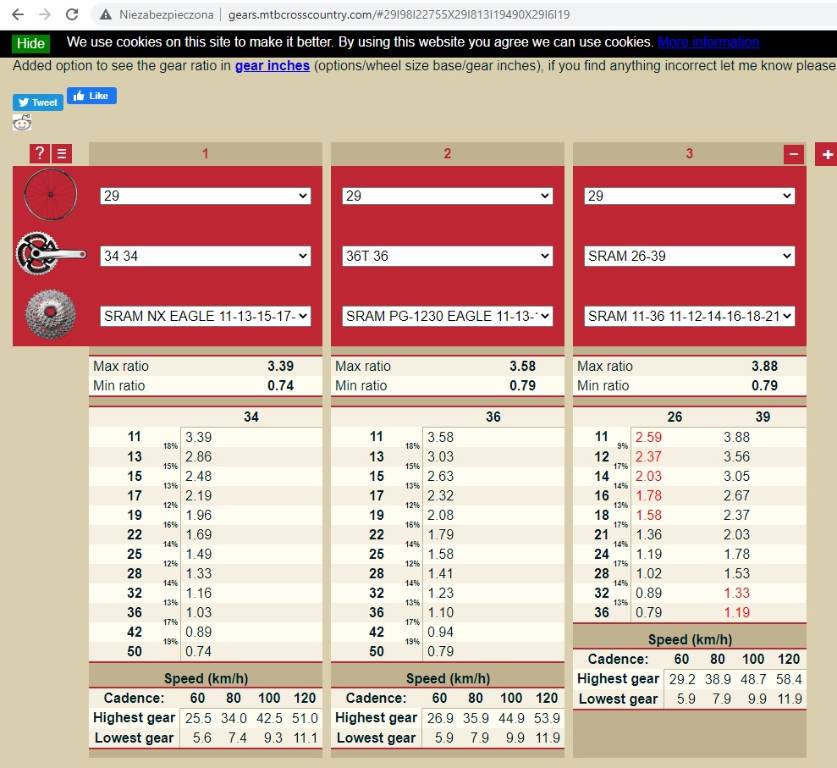This screenshot has height=768, width=837.
Task: Click the Tweet button
Action: pyautogui.click(x=37, y=102)
